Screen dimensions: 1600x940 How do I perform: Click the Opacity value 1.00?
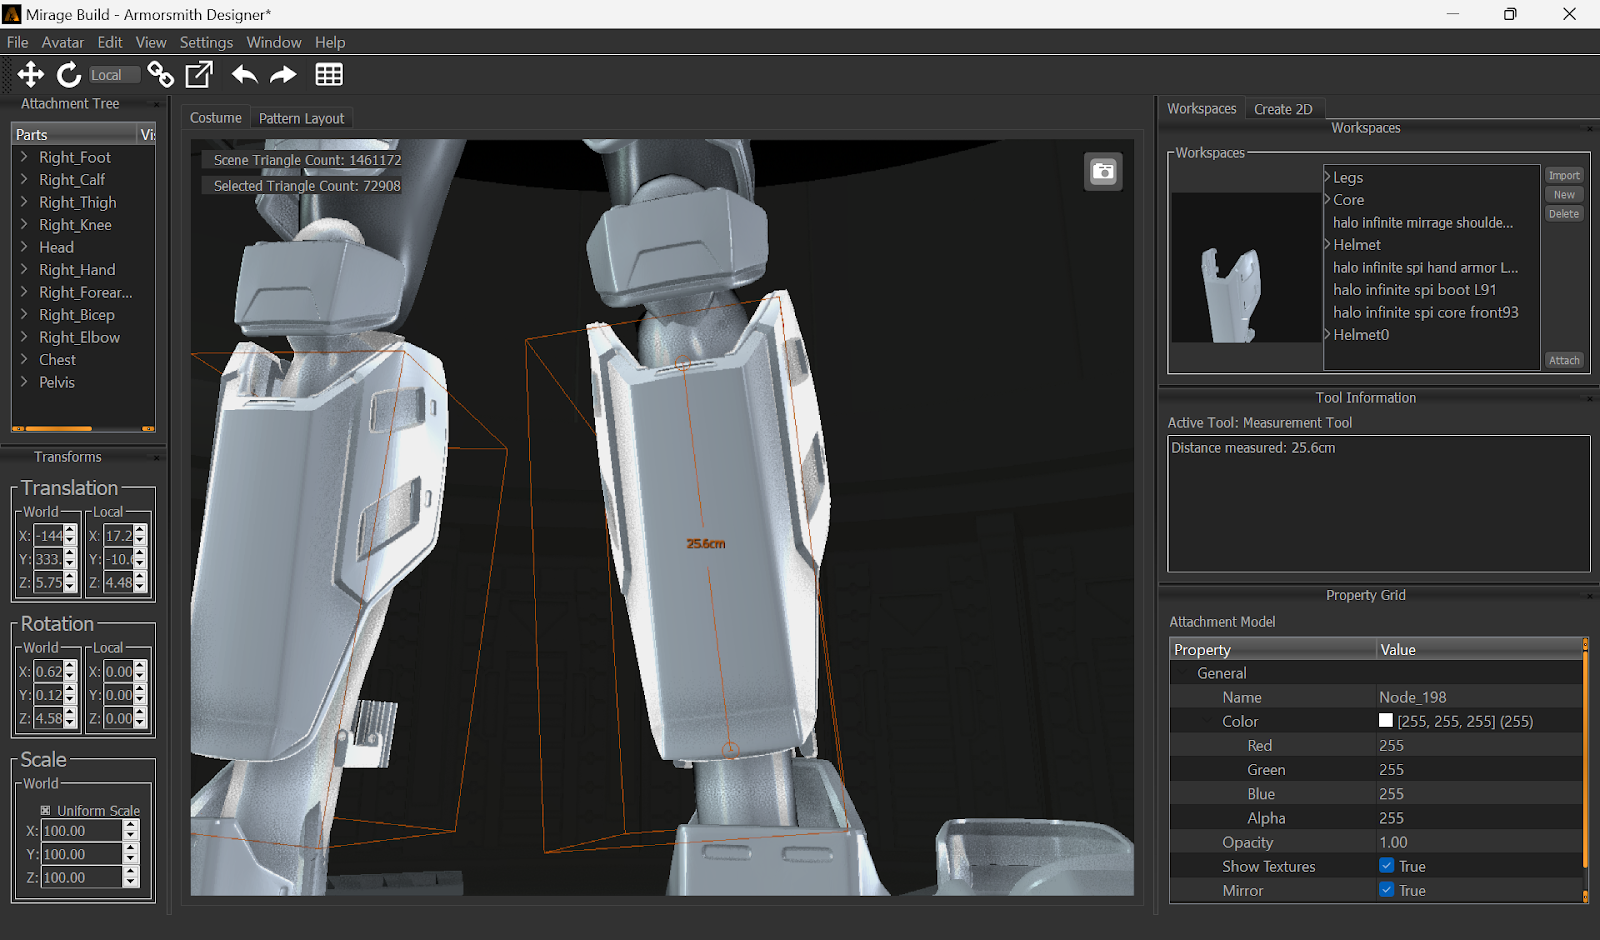click(1393, 842)
